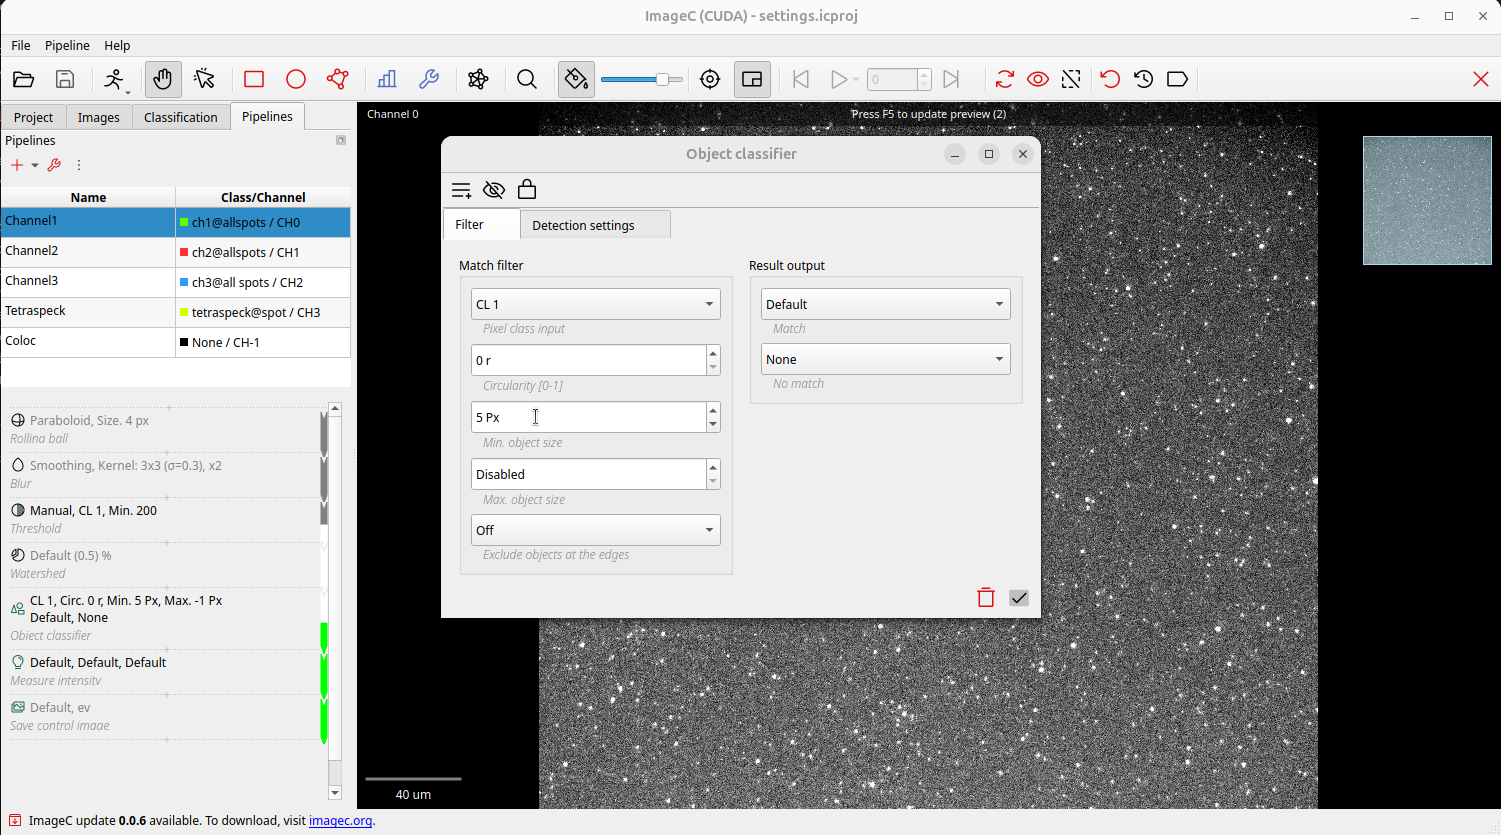
Task: Open the Pipeline menu
Action: pyautogui.click(x=67, y=45)
